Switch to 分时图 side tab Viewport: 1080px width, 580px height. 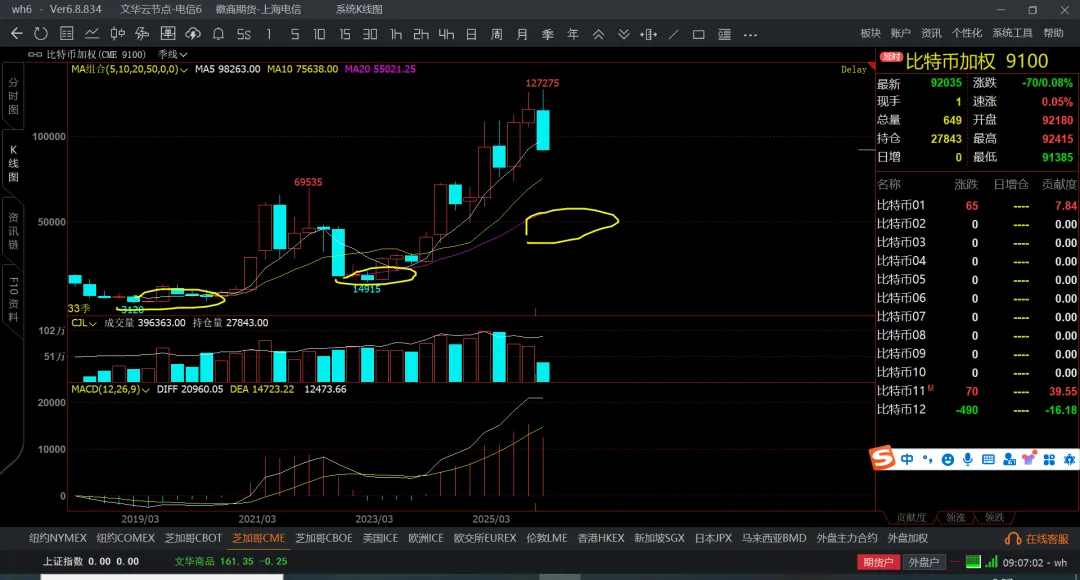pyautogui.click(x=13, y=96)
